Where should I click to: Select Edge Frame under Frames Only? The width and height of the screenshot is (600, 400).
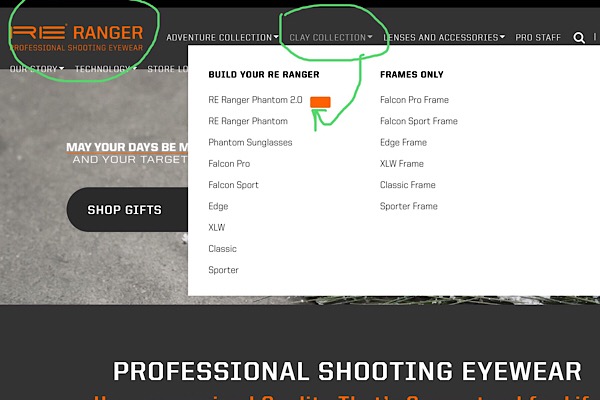click(403, 142)
